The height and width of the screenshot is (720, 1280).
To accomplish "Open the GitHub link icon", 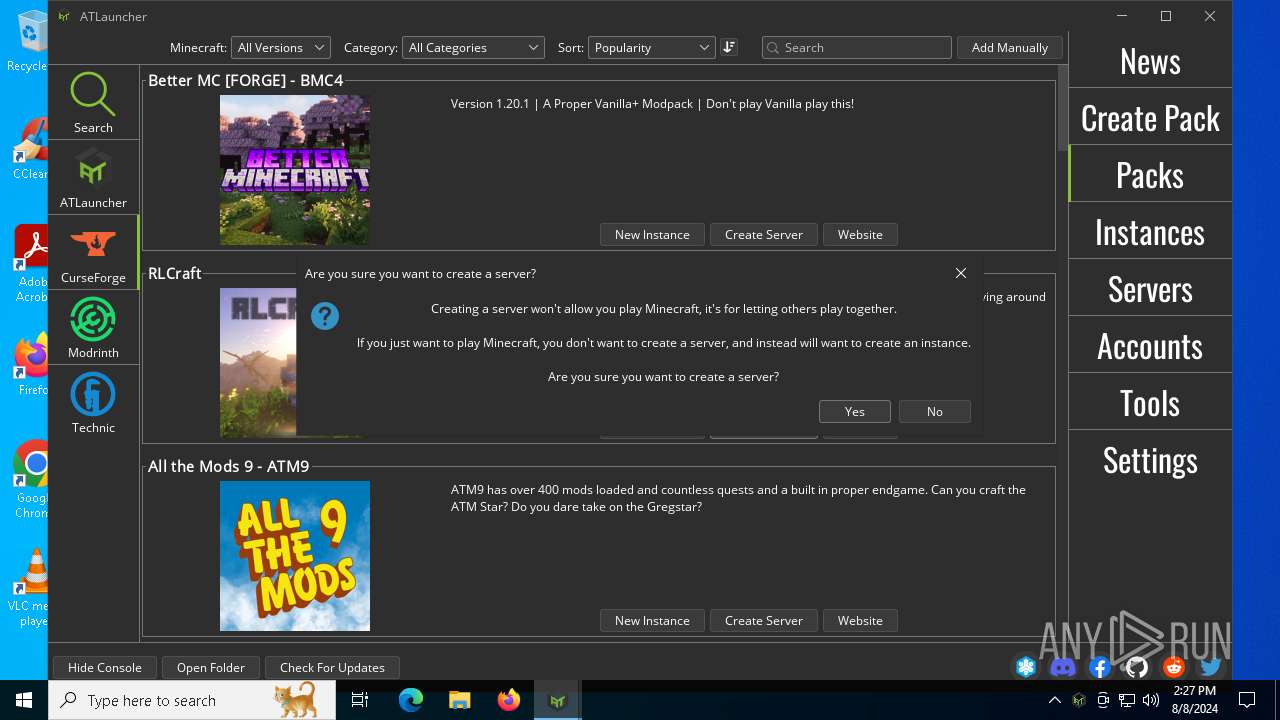I will [x=1137, y=667].
